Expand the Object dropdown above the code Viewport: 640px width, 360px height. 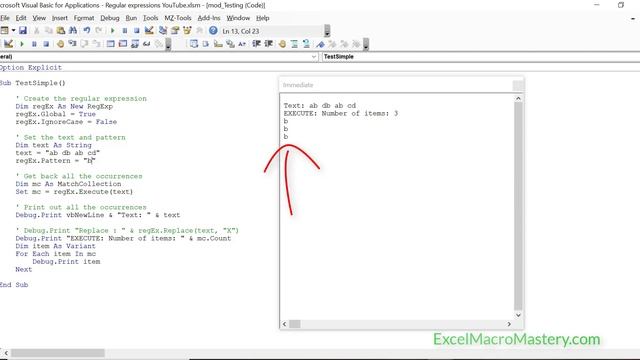[314, 57]
